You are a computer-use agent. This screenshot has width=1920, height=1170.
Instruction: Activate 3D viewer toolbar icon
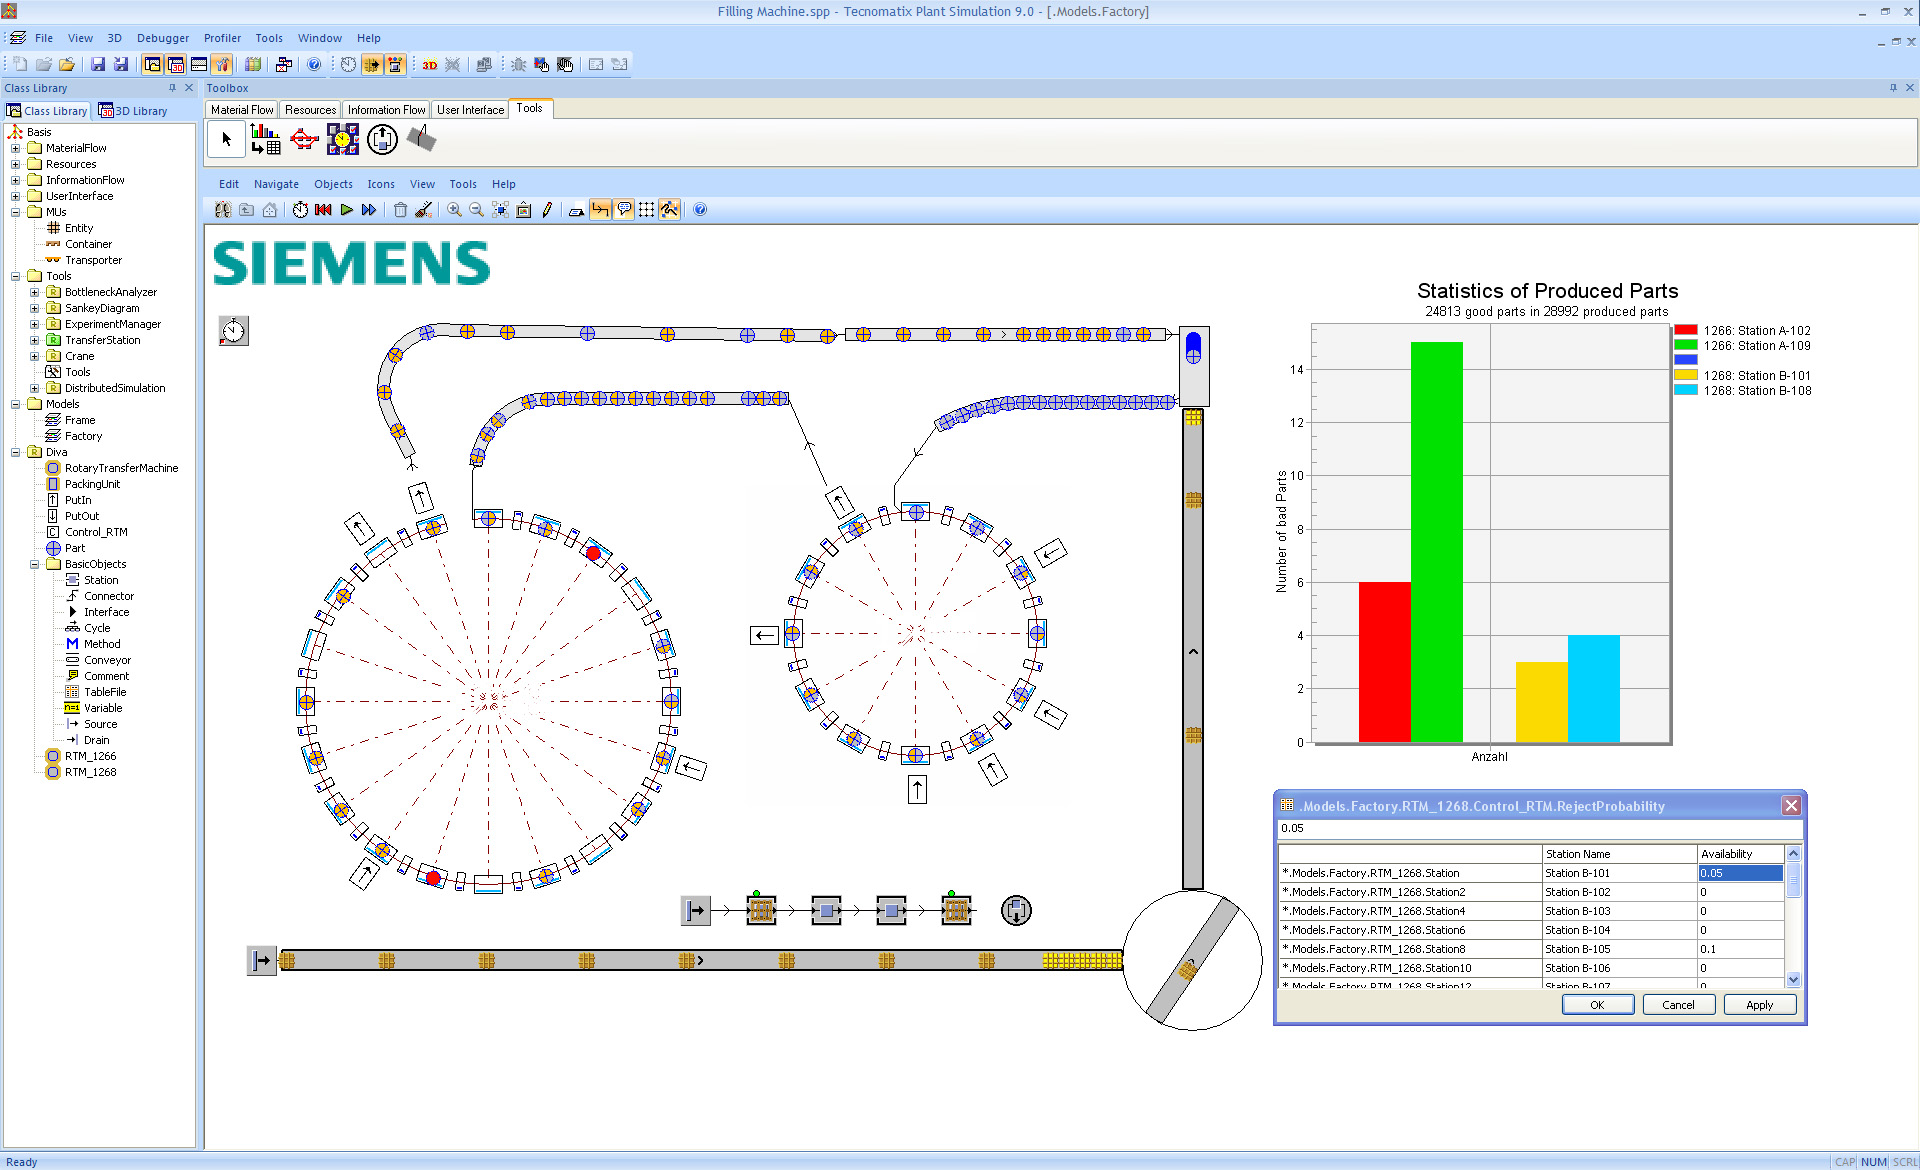(429, 65)
